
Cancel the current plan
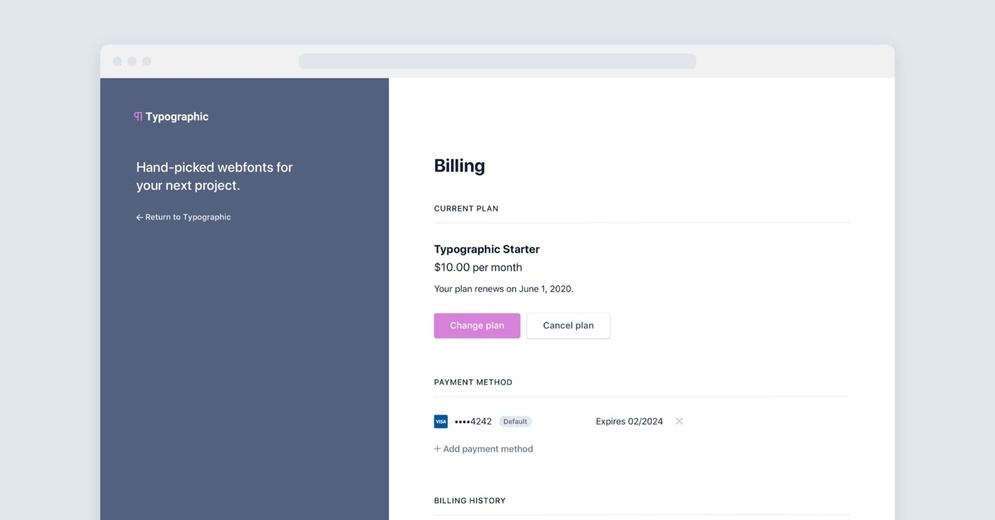click(568, 325)
